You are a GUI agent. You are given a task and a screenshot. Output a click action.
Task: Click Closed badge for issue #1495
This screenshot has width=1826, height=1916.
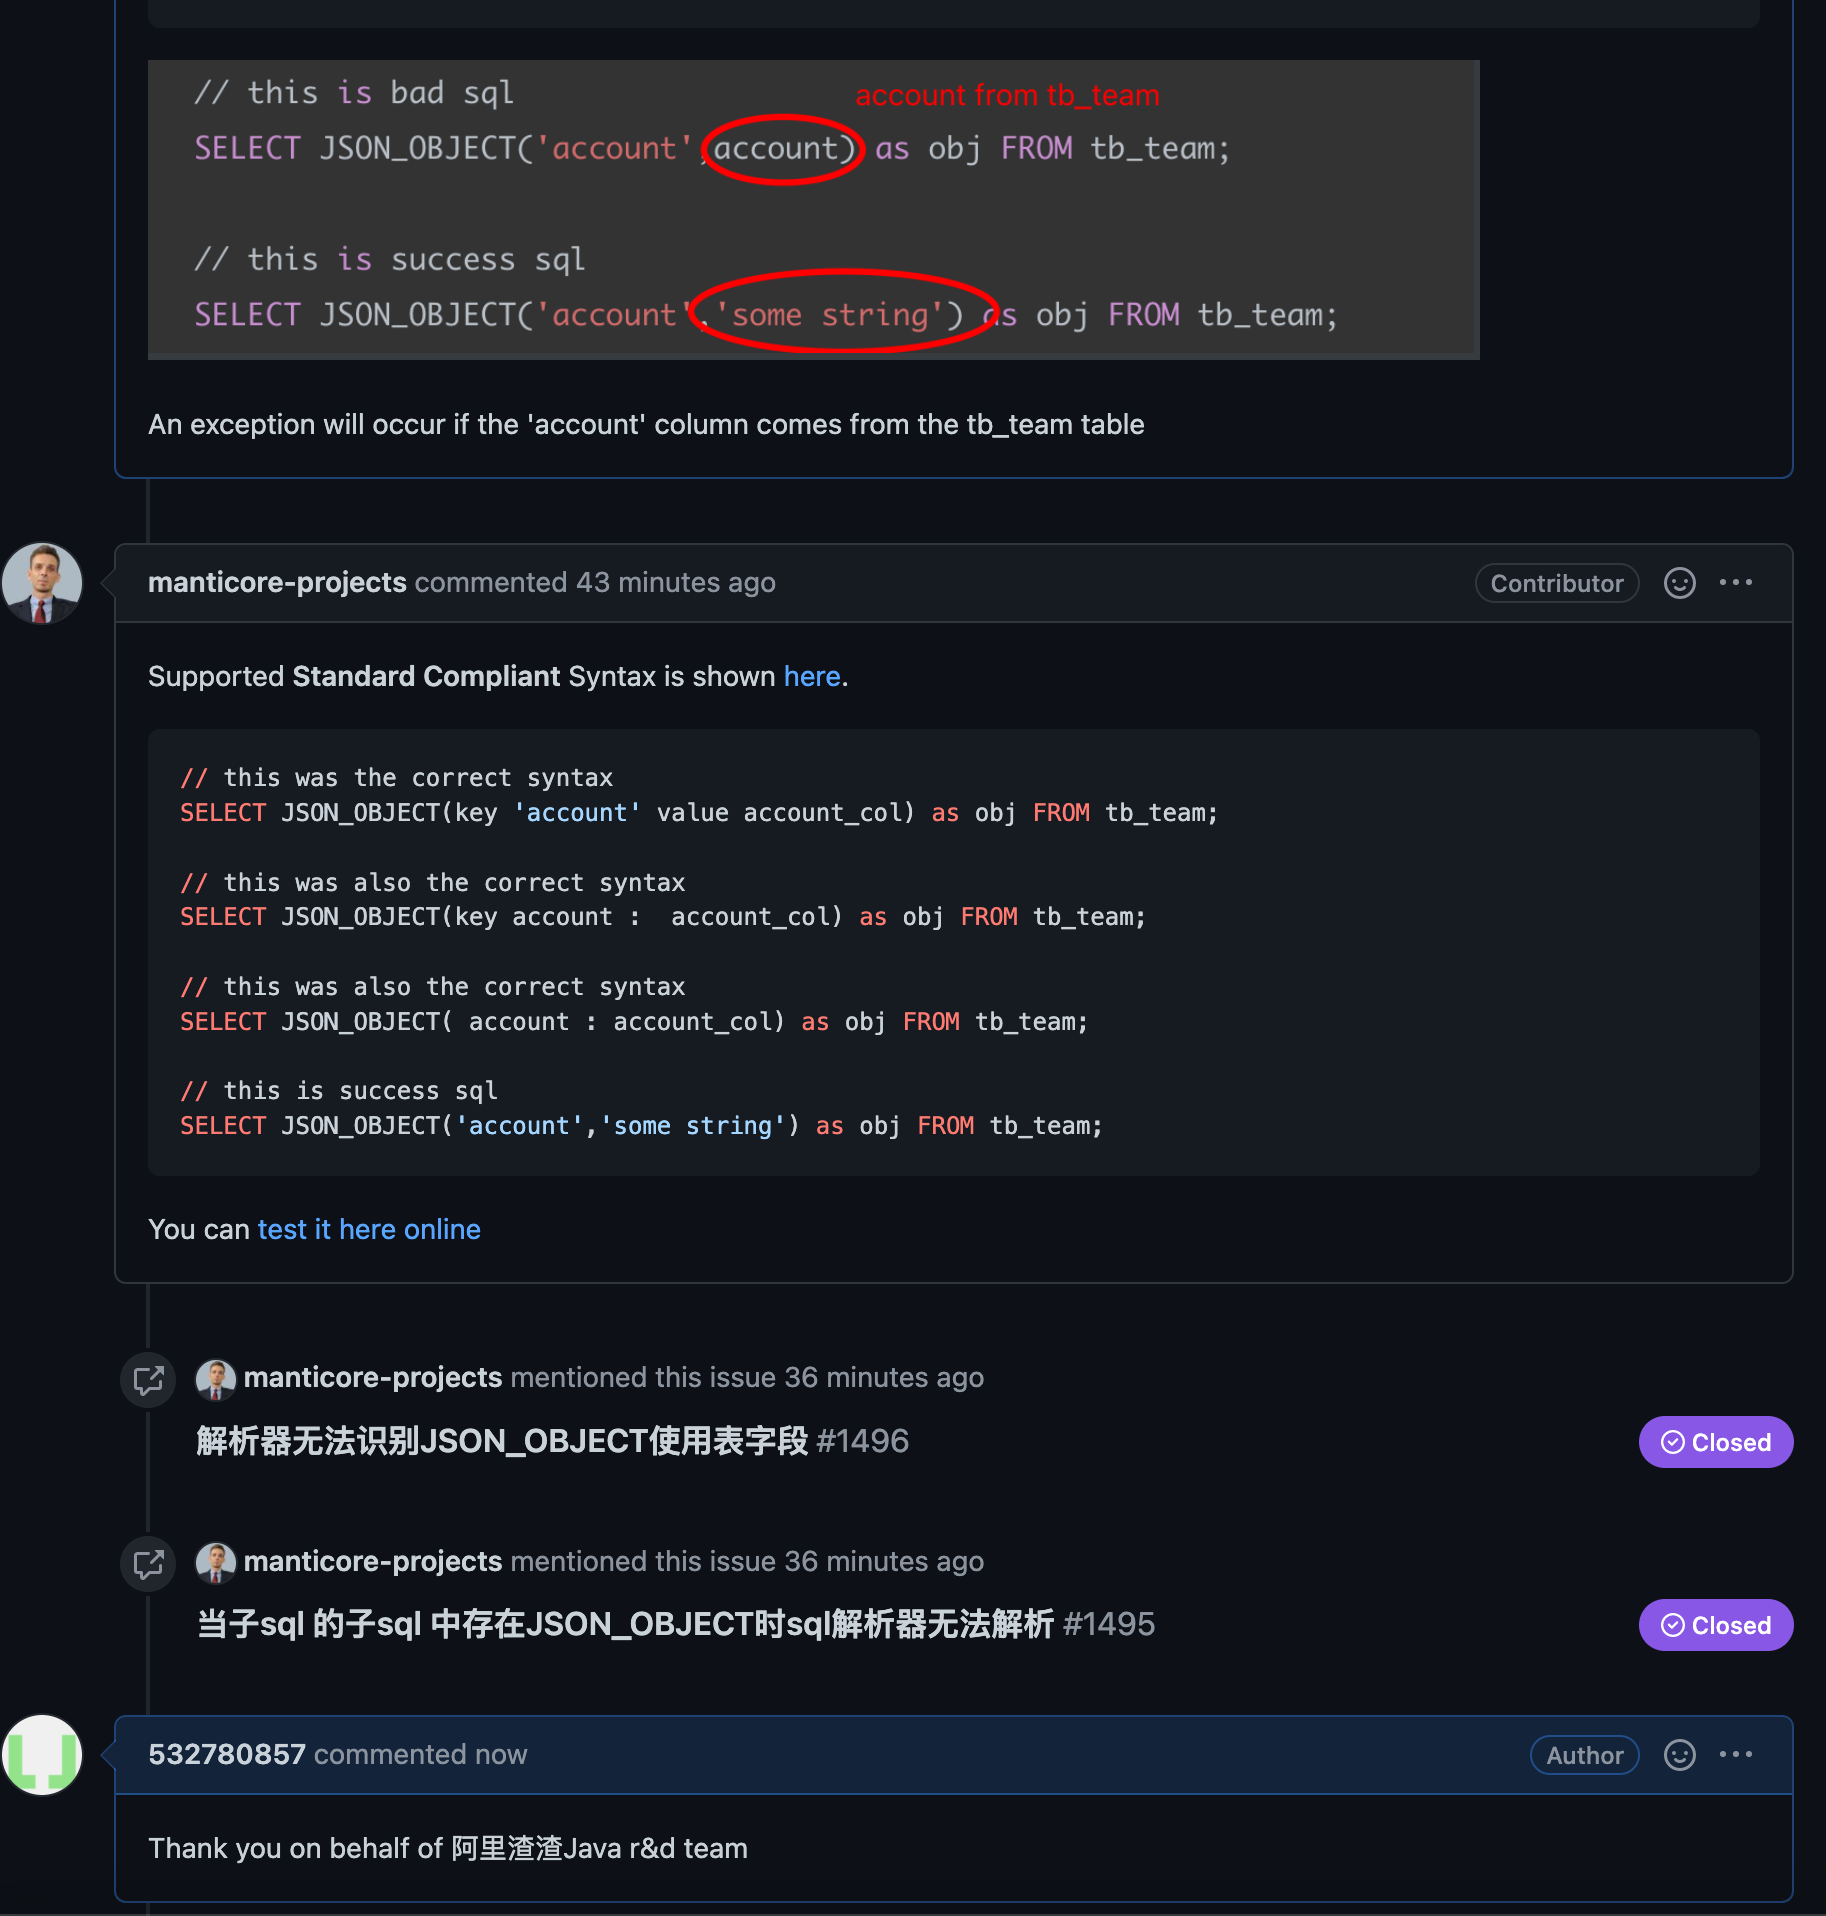[1715, 1625]
